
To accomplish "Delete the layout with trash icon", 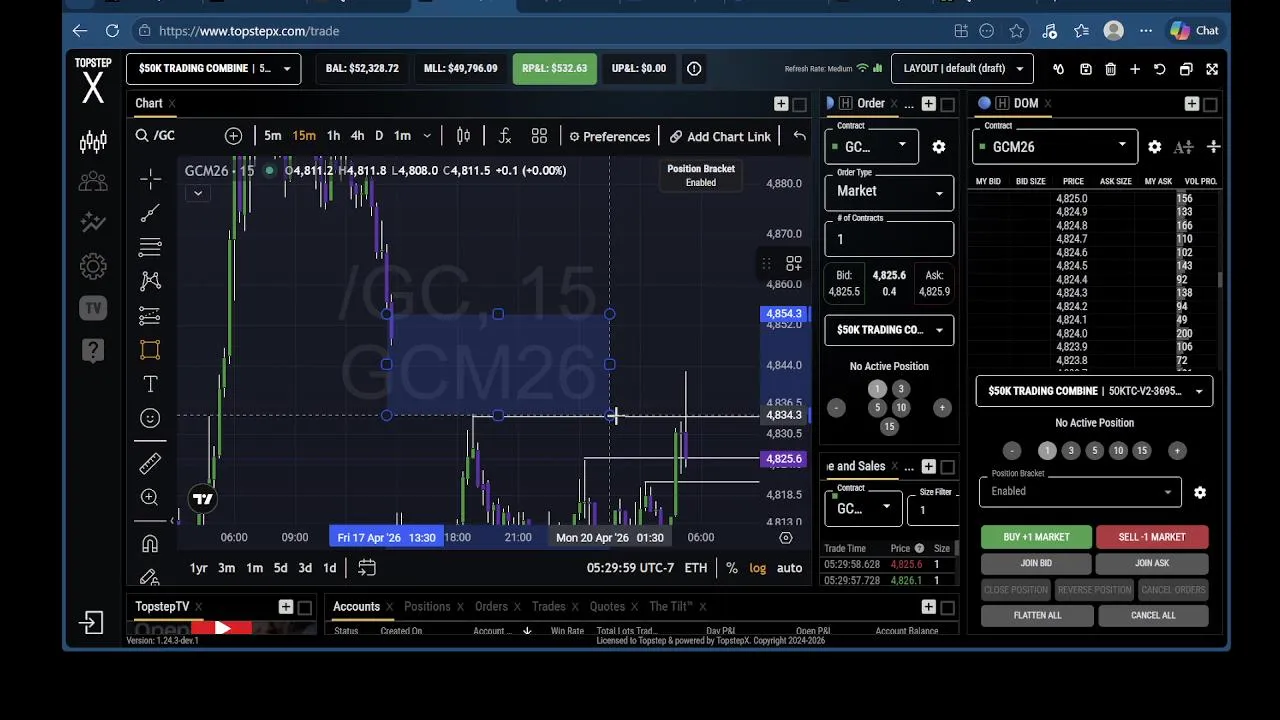I will click(1110, 69).
